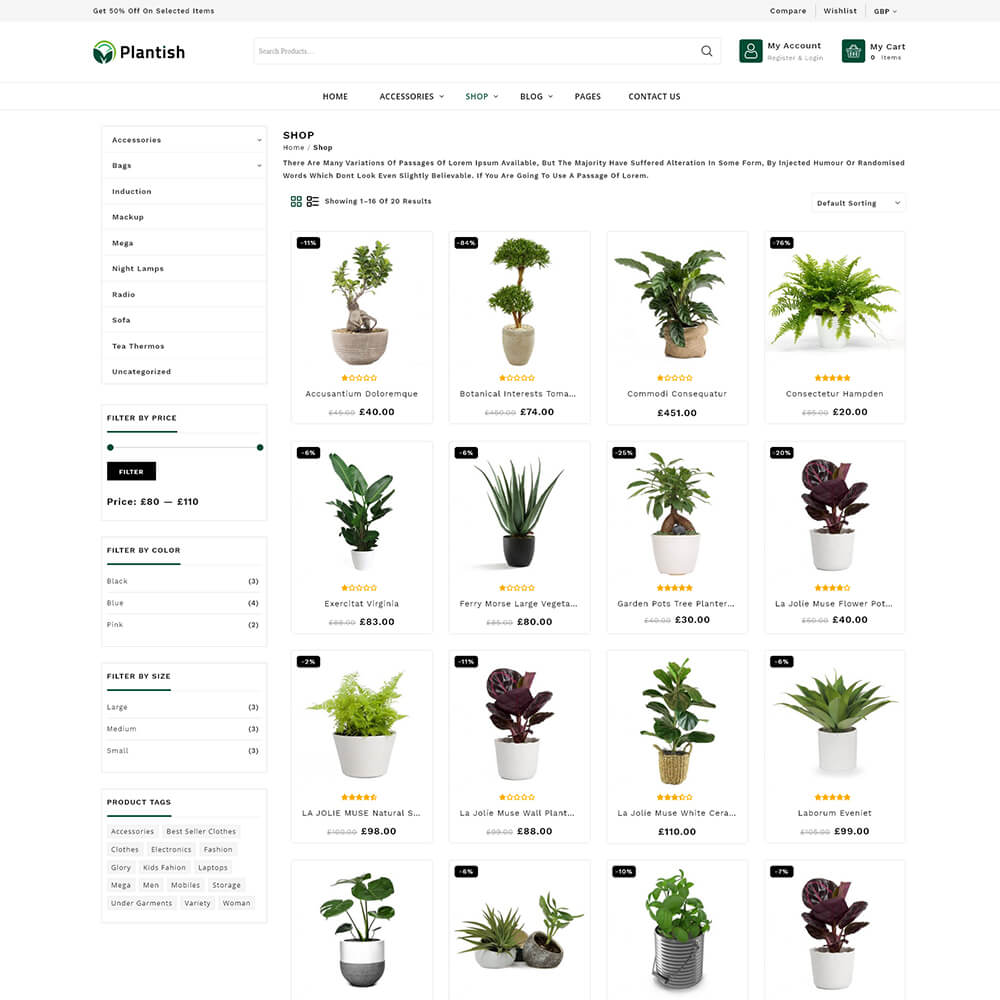Click the Plantish logo icon
This screenshot has width=1000, height=1000.
[x=104, y=52]
